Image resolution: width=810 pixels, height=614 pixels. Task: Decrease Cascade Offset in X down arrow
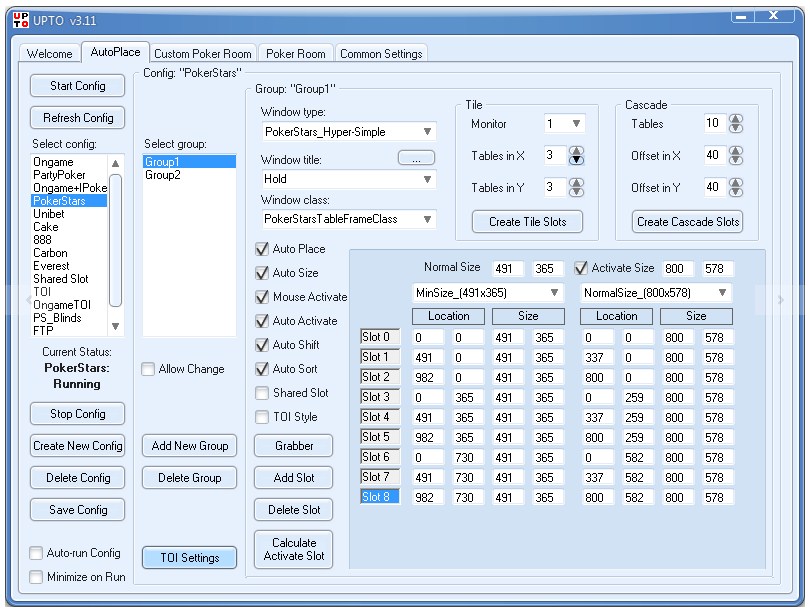737,160
